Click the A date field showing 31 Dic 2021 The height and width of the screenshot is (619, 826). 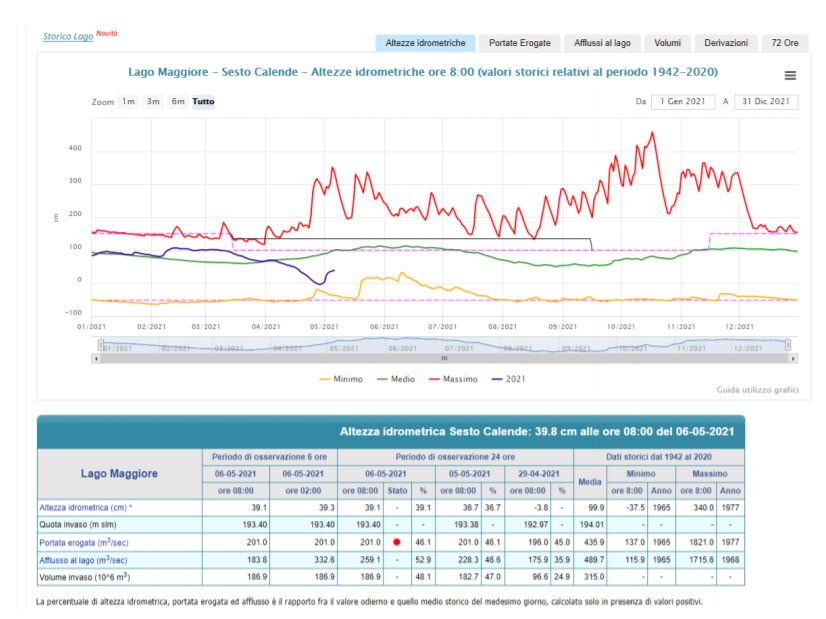766,102
